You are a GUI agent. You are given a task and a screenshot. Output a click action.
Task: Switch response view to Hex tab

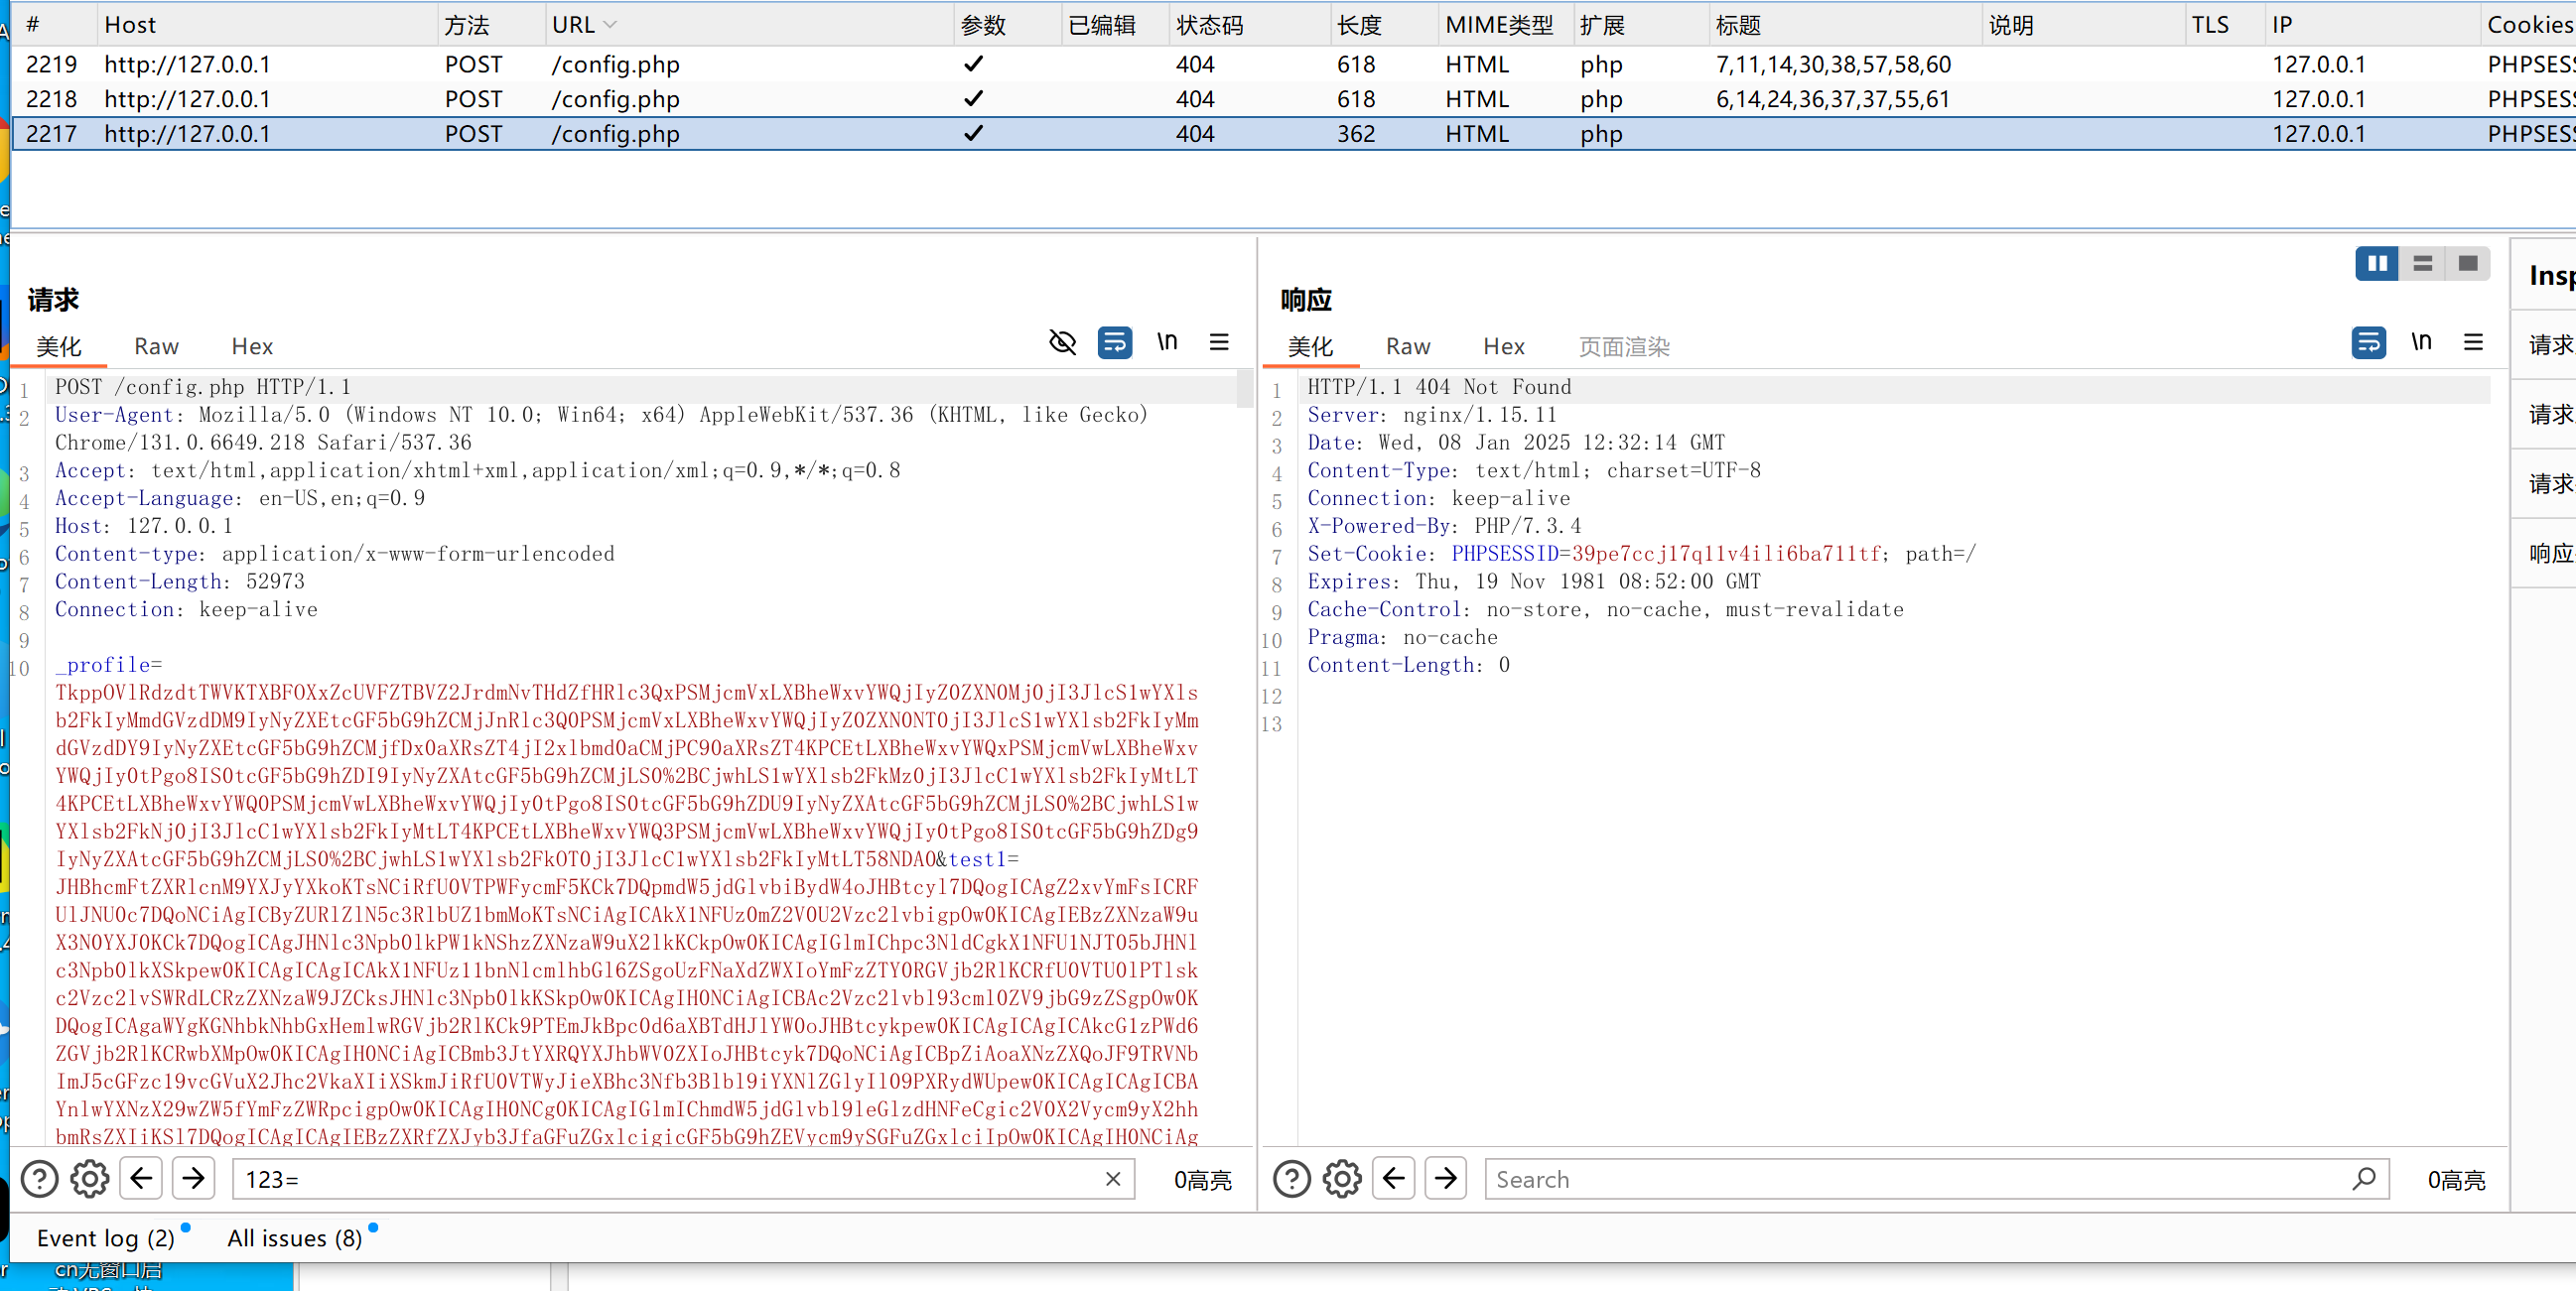pyautogui.click(x=1503, y=346)
